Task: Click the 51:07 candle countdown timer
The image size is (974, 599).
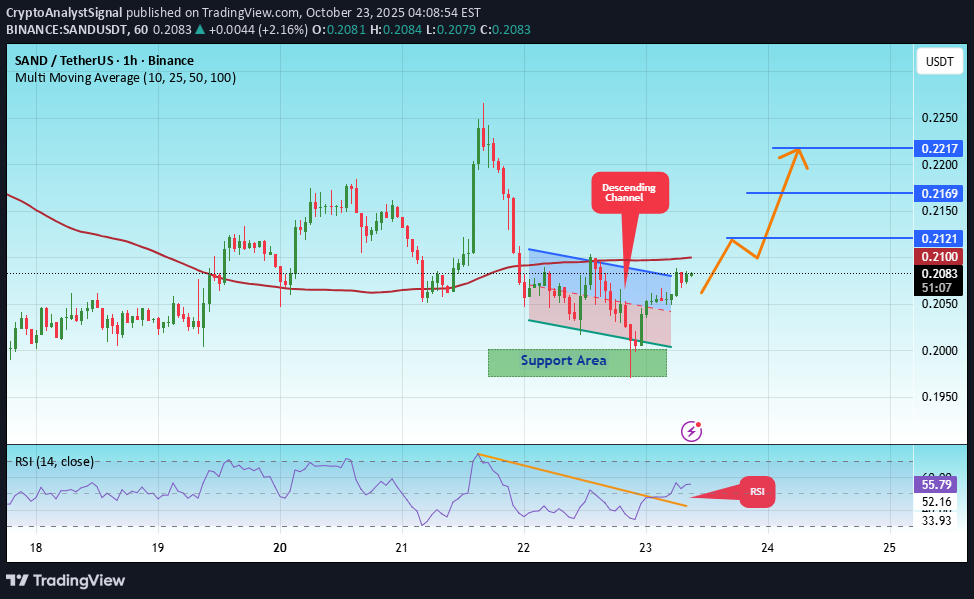Action: pyautogui.click(x=938, y=287)
